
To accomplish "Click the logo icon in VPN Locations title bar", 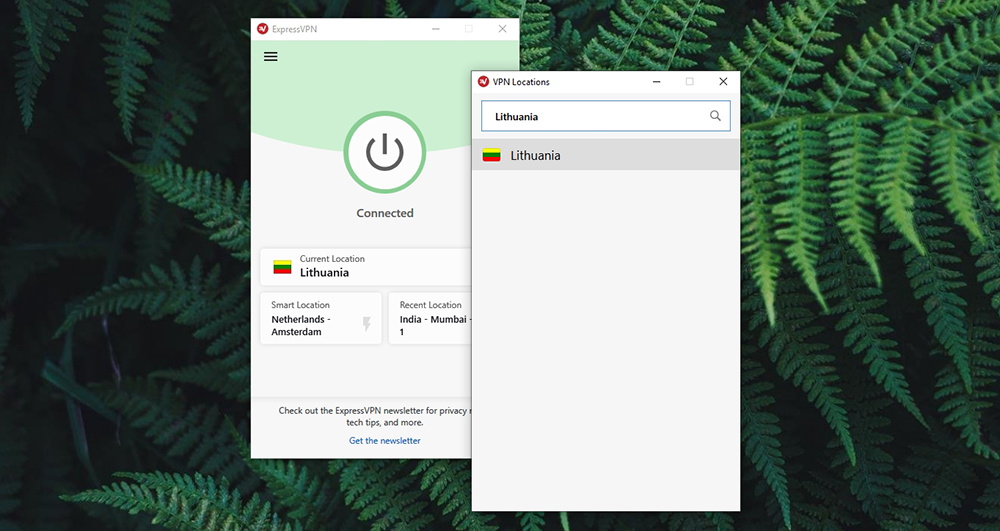I will [483, 82].
